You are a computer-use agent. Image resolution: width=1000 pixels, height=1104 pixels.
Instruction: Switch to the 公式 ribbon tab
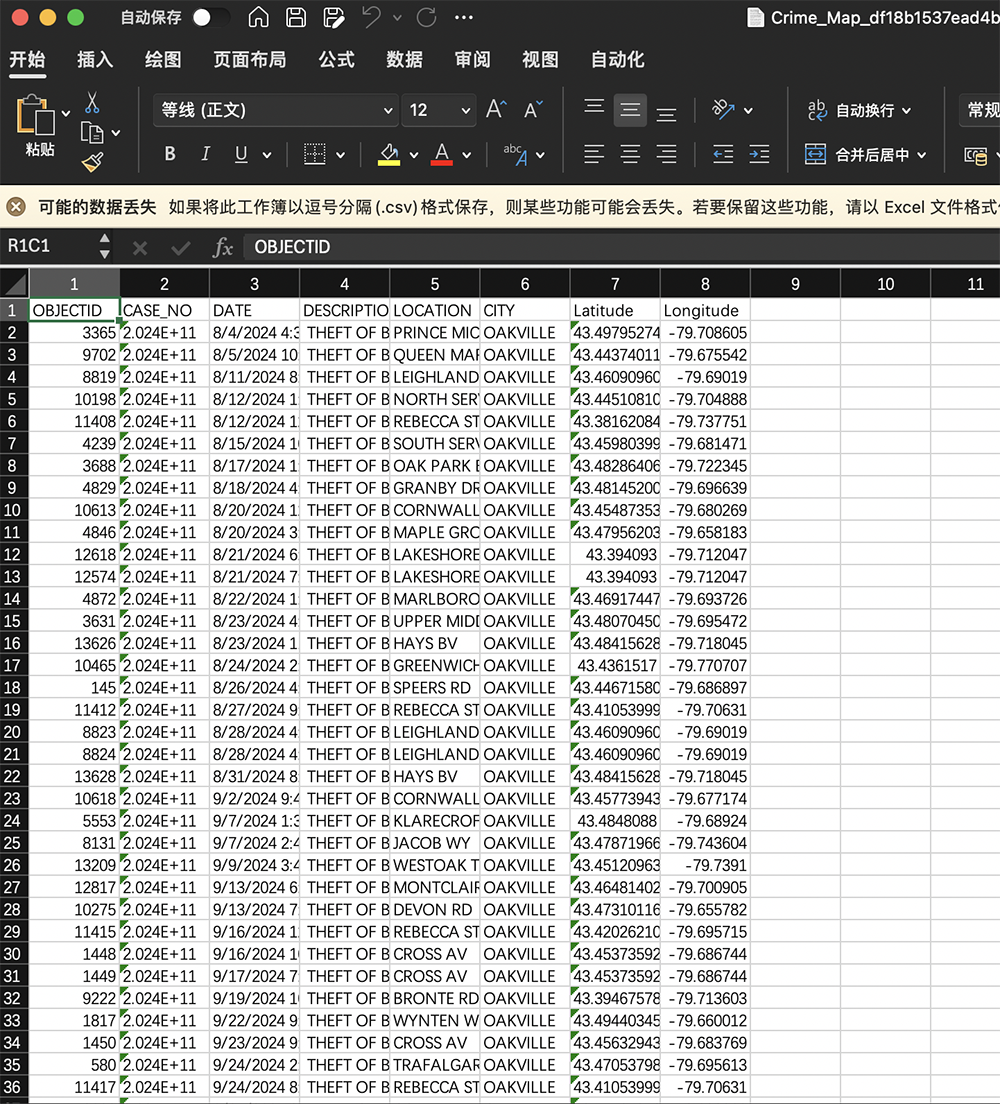click(336, 60)
